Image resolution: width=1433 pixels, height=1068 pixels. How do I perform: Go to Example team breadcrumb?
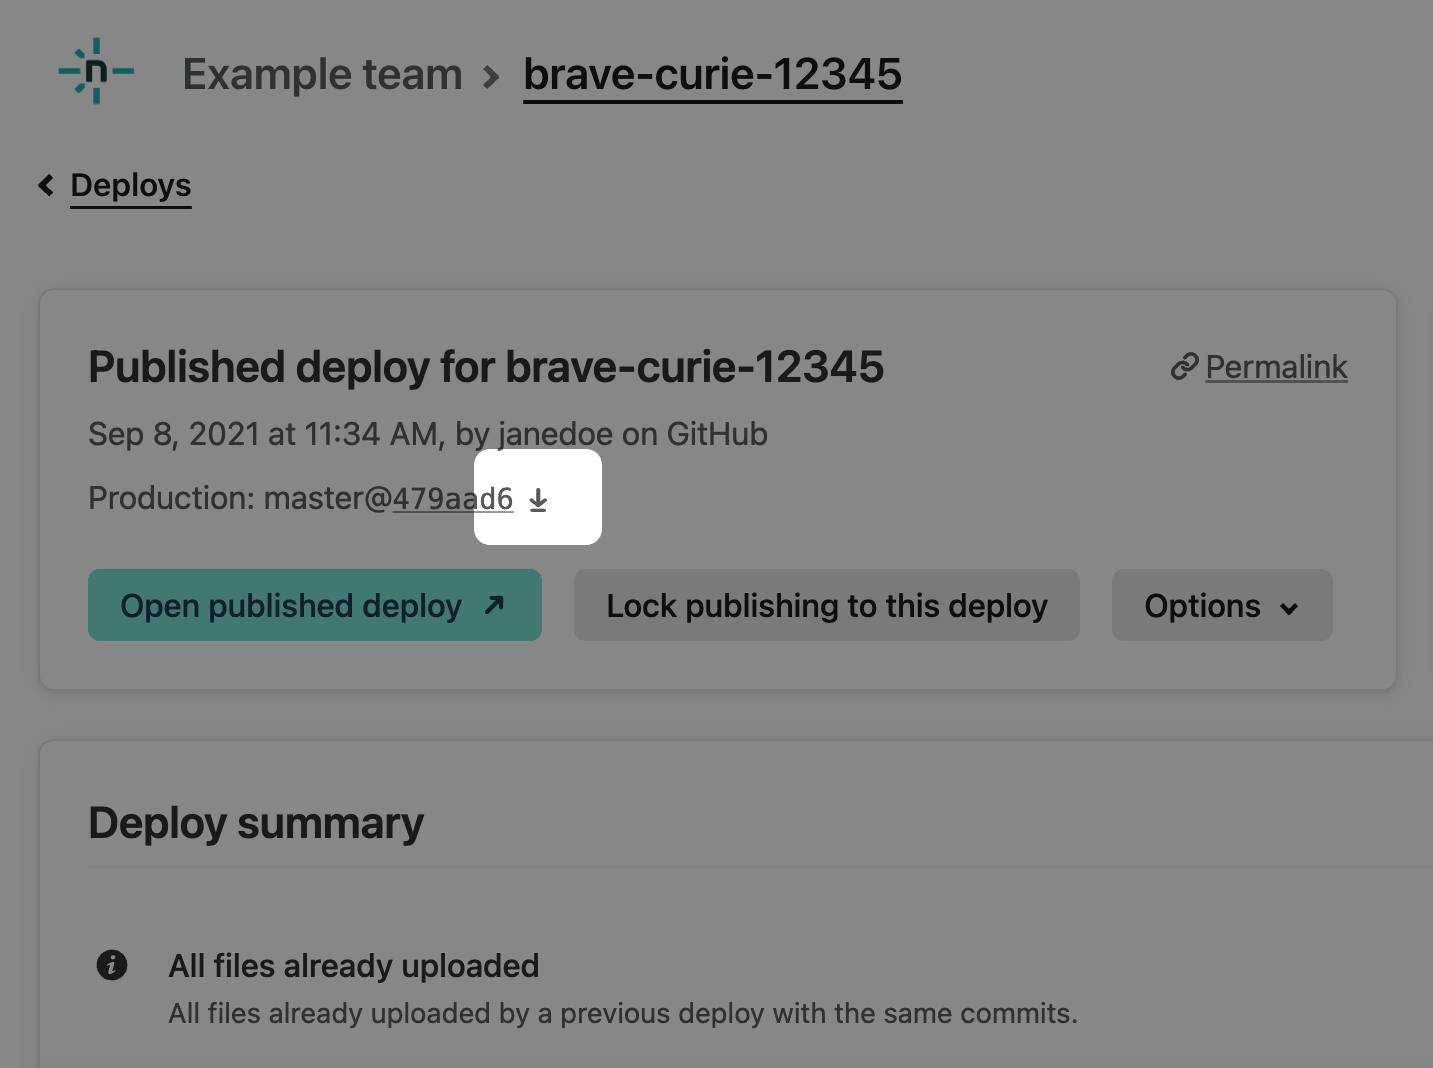coord(322,75)
